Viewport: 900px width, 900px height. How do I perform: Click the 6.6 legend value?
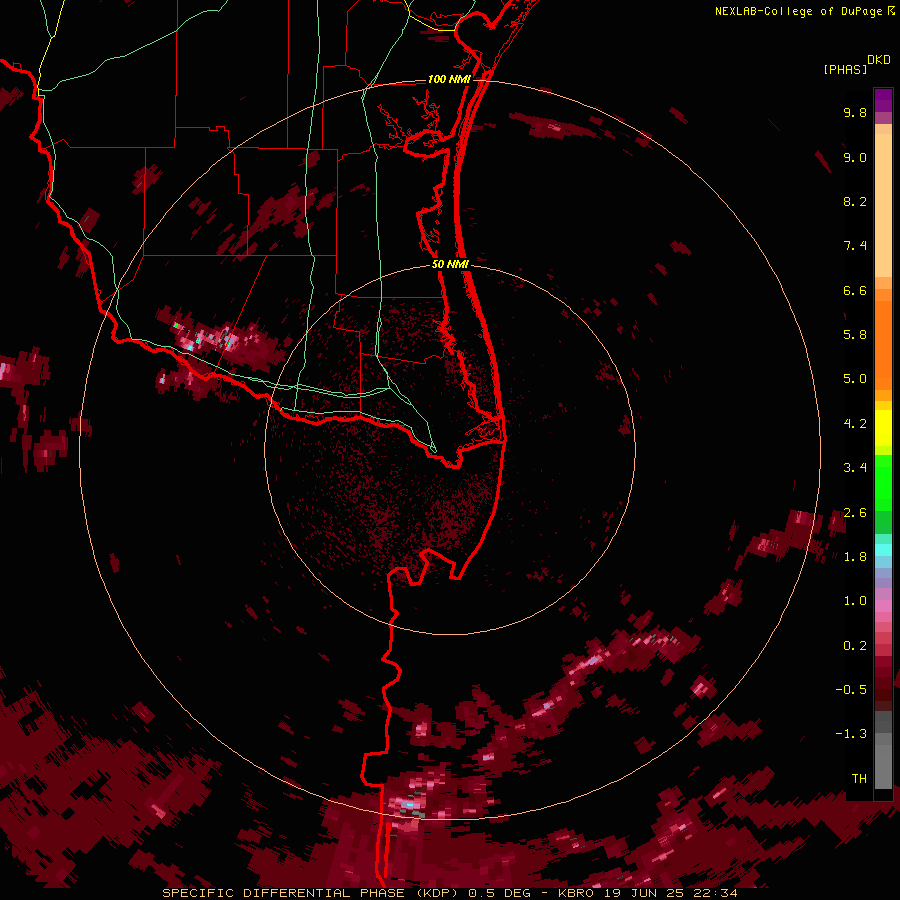coord(855,290)
